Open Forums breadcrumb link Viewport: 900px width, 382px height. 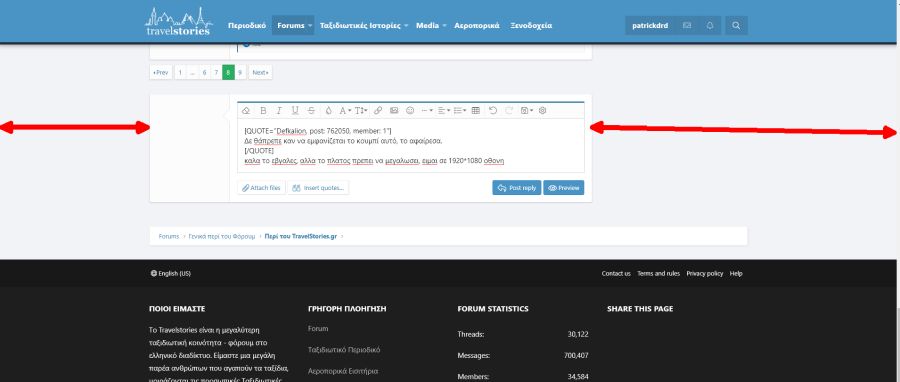(x=169, y=236)
